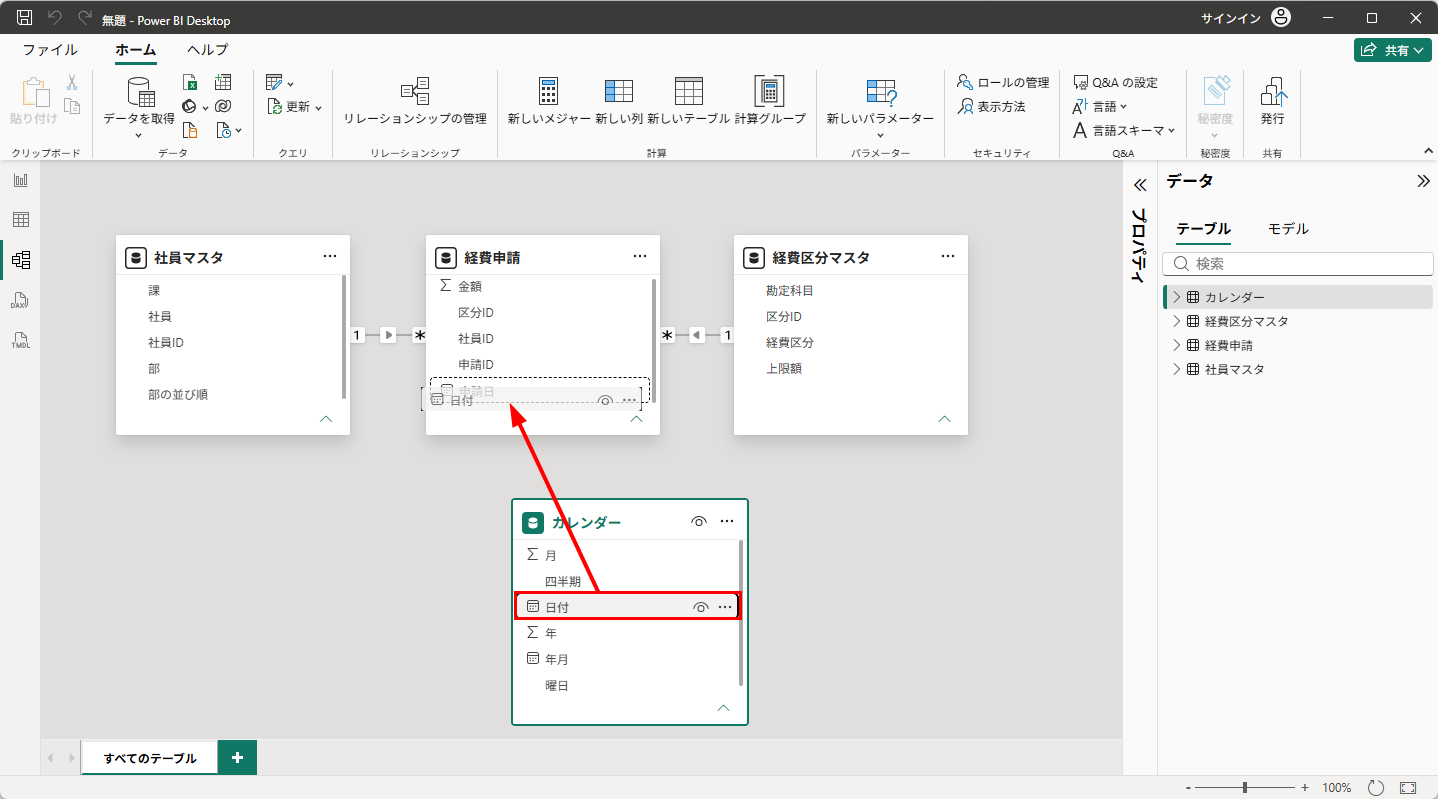The width and height of the screenshot is (1438, 799).
Task: Click the 検索 search field in data pane
Action: pos(1297,264)
